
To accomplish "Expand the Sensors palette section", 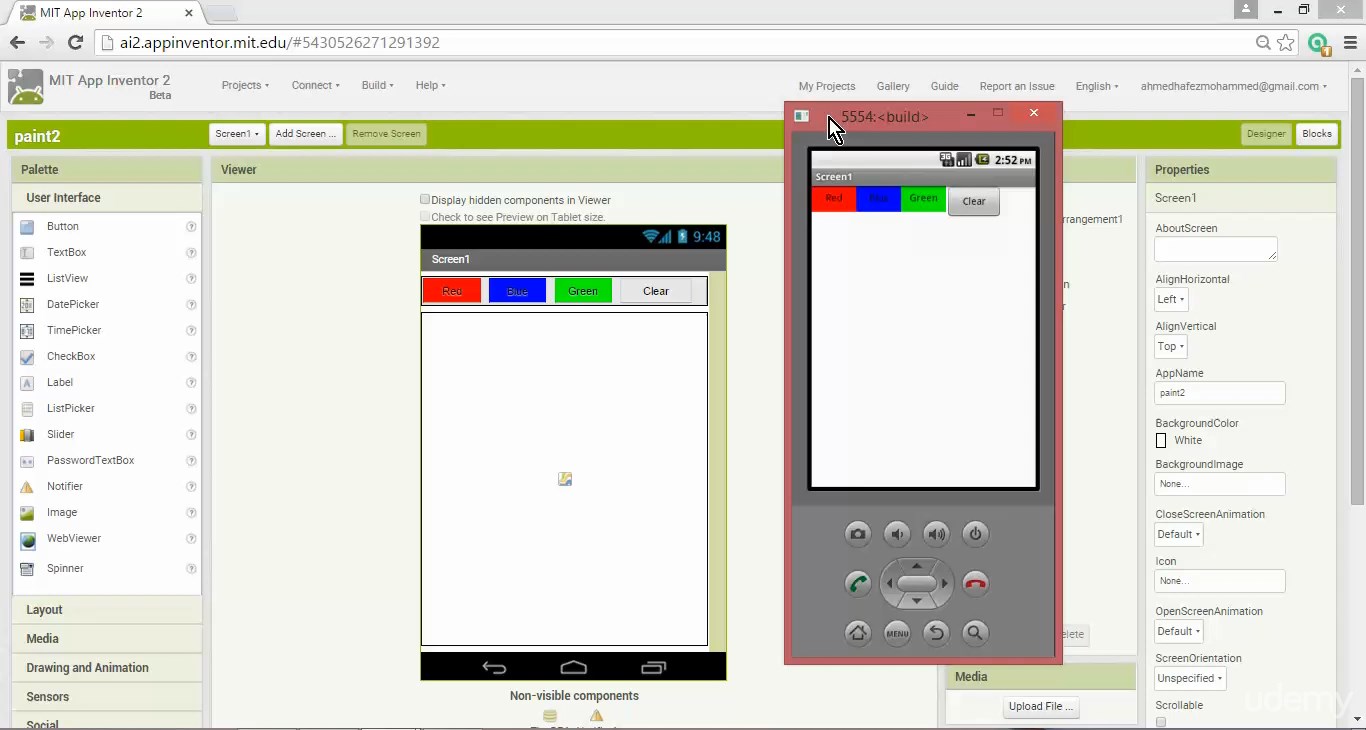I will [107, 697].
